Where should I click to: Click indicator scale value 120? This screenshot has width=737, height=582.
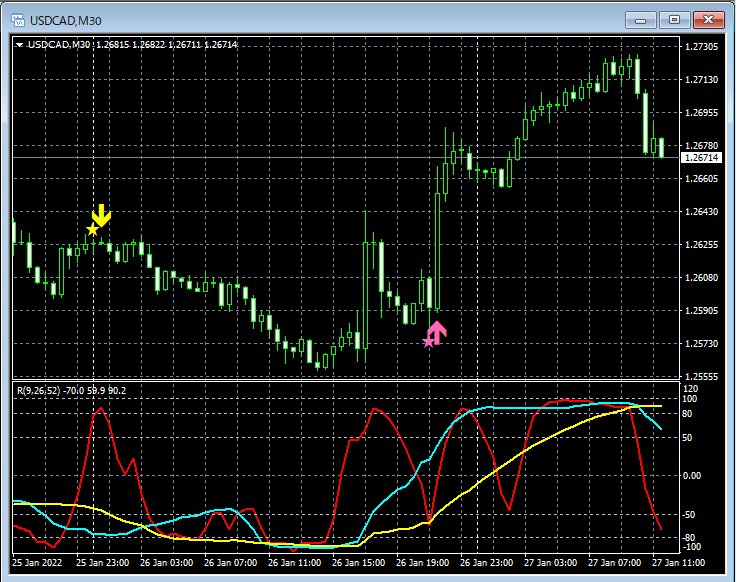coord(690,389)
